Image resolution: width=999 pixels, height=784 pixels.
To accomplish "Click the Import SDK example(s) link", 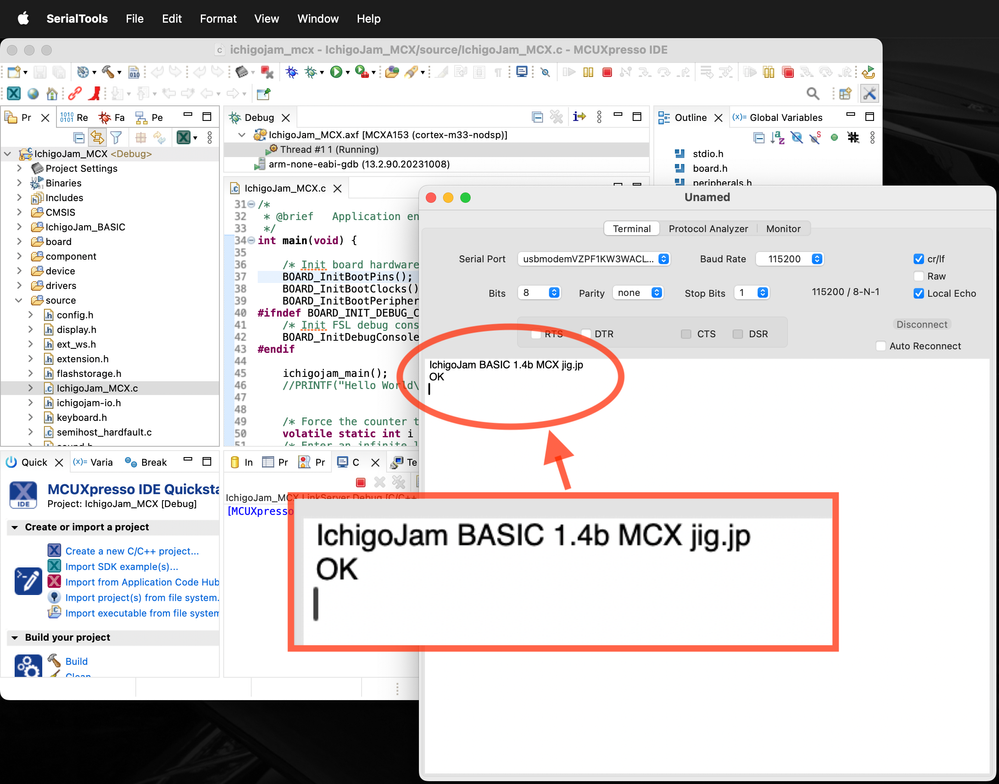I will point(122,566).
